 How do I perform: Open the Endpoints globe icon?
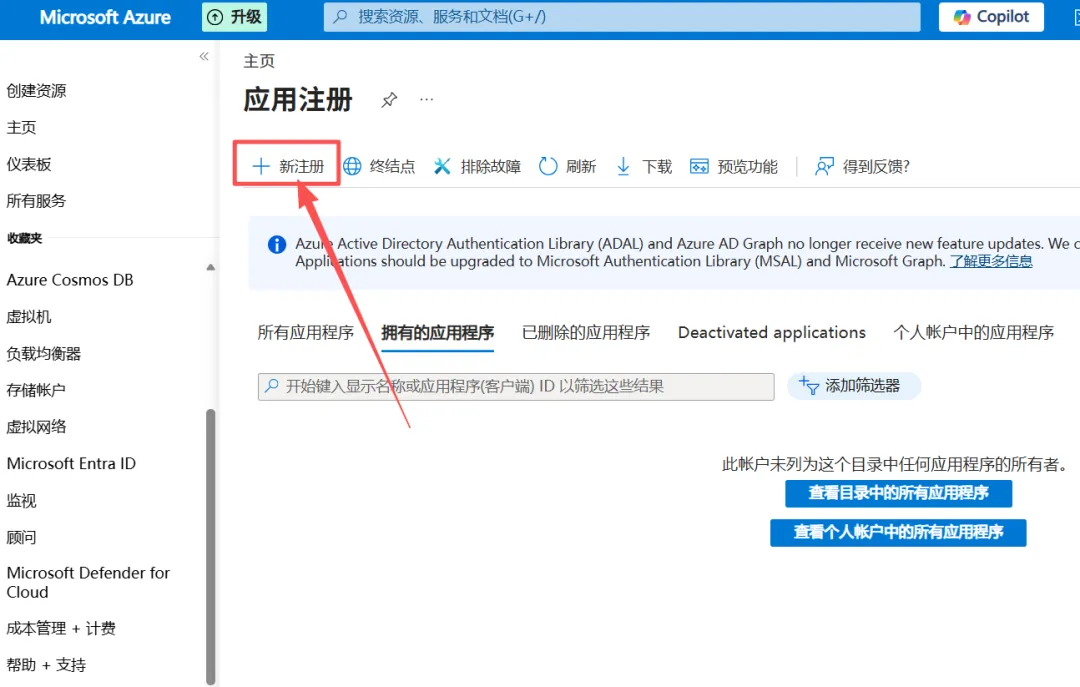(352, 166)
